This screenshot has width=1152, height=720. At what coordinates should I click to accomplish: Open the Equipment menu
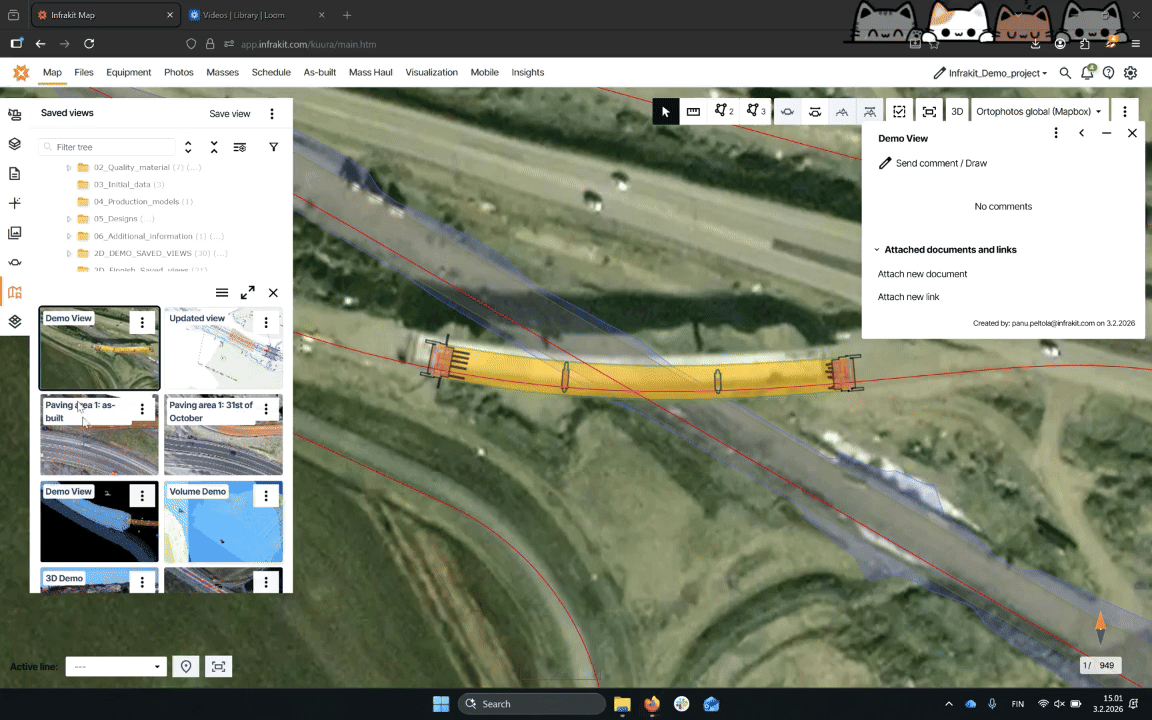coord(129,72)
